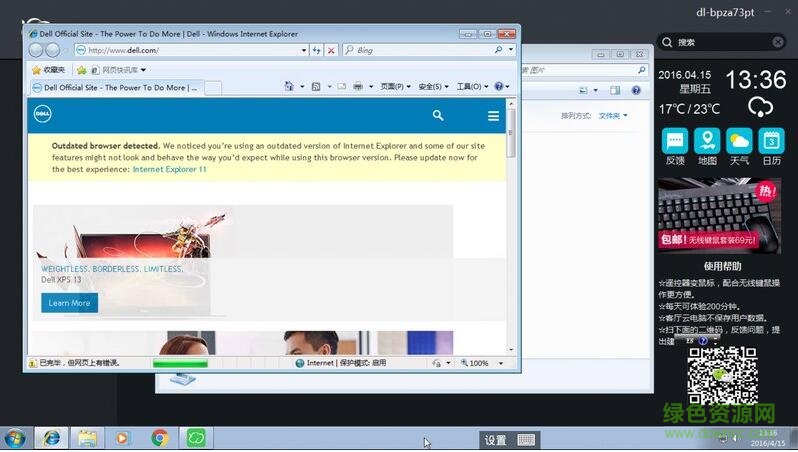
Task: Open the 安全(S) menu
Action: click(434, 87)
